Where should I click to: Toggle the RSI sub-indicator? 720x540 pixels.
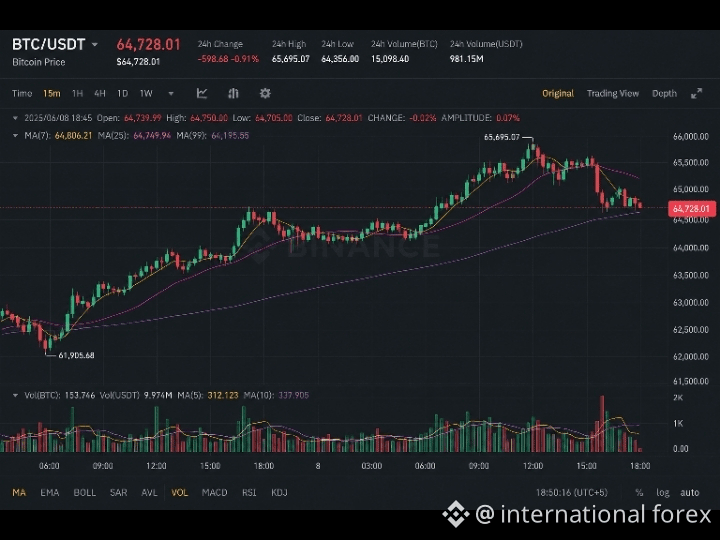click(x=249, y=492)
